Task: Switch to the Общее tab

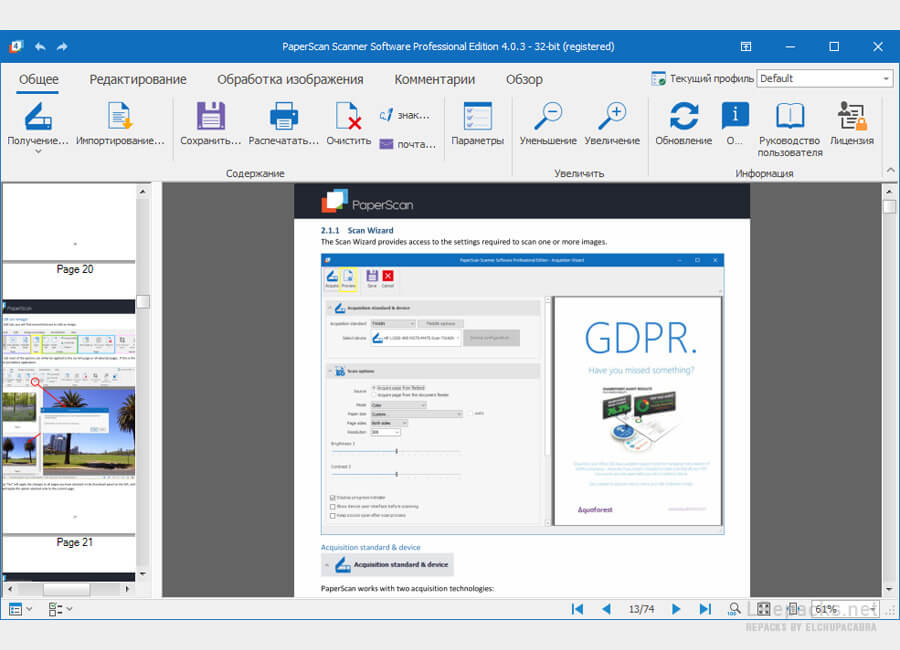Action: 38,79
